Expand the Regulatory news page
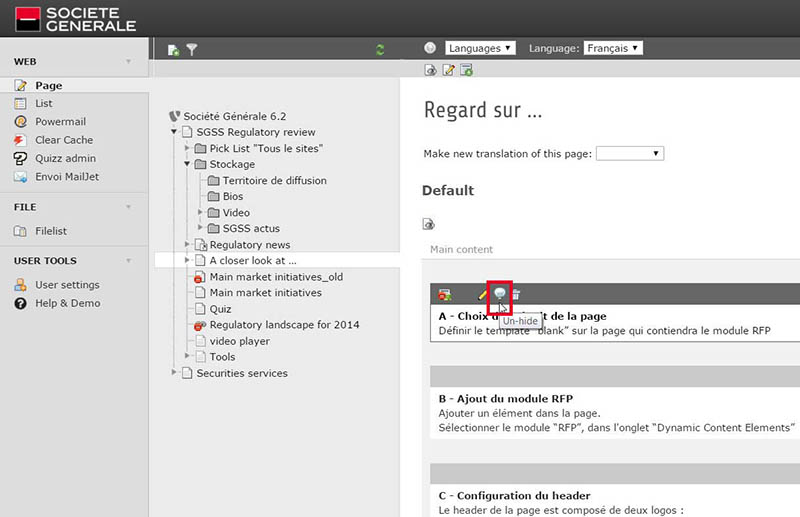The width and height of the screenshot is (800, 517). click(x=187, y=244)
